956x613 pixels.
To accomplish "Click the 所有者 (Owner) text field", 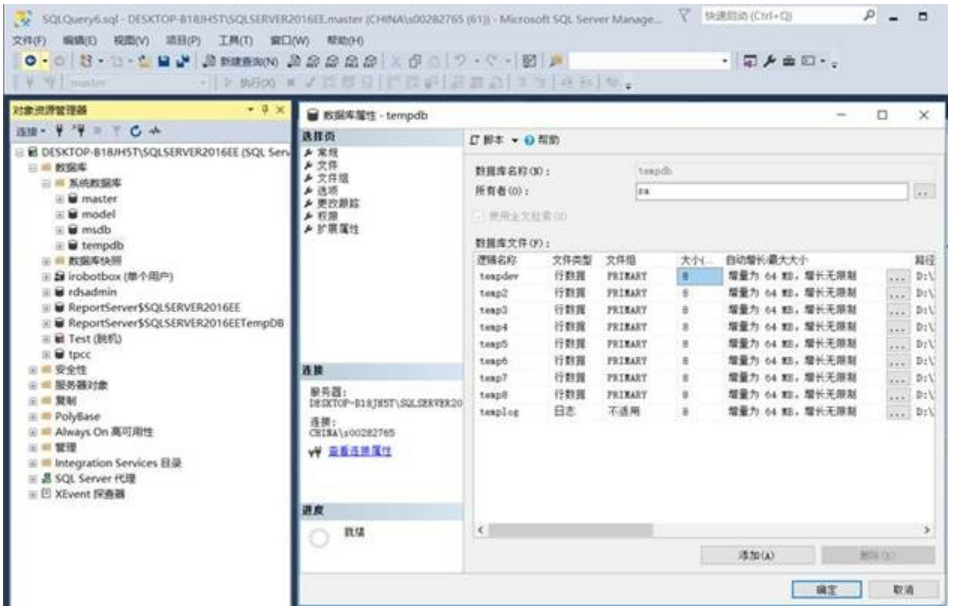I will pos(770,191).
